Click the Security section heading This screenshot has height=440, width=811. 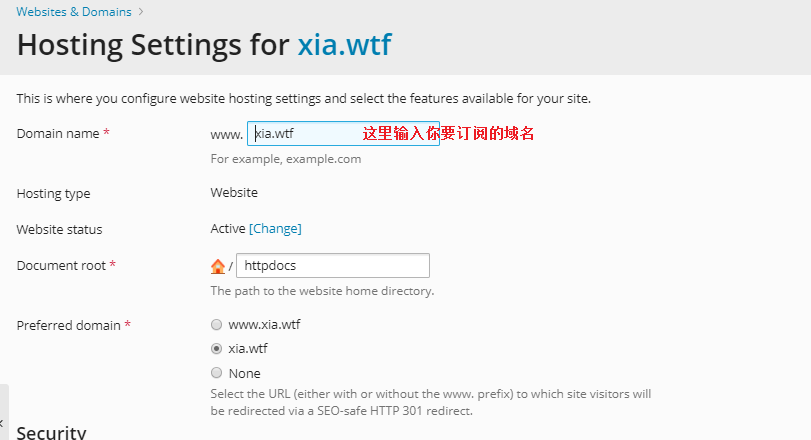coord(52,432)
